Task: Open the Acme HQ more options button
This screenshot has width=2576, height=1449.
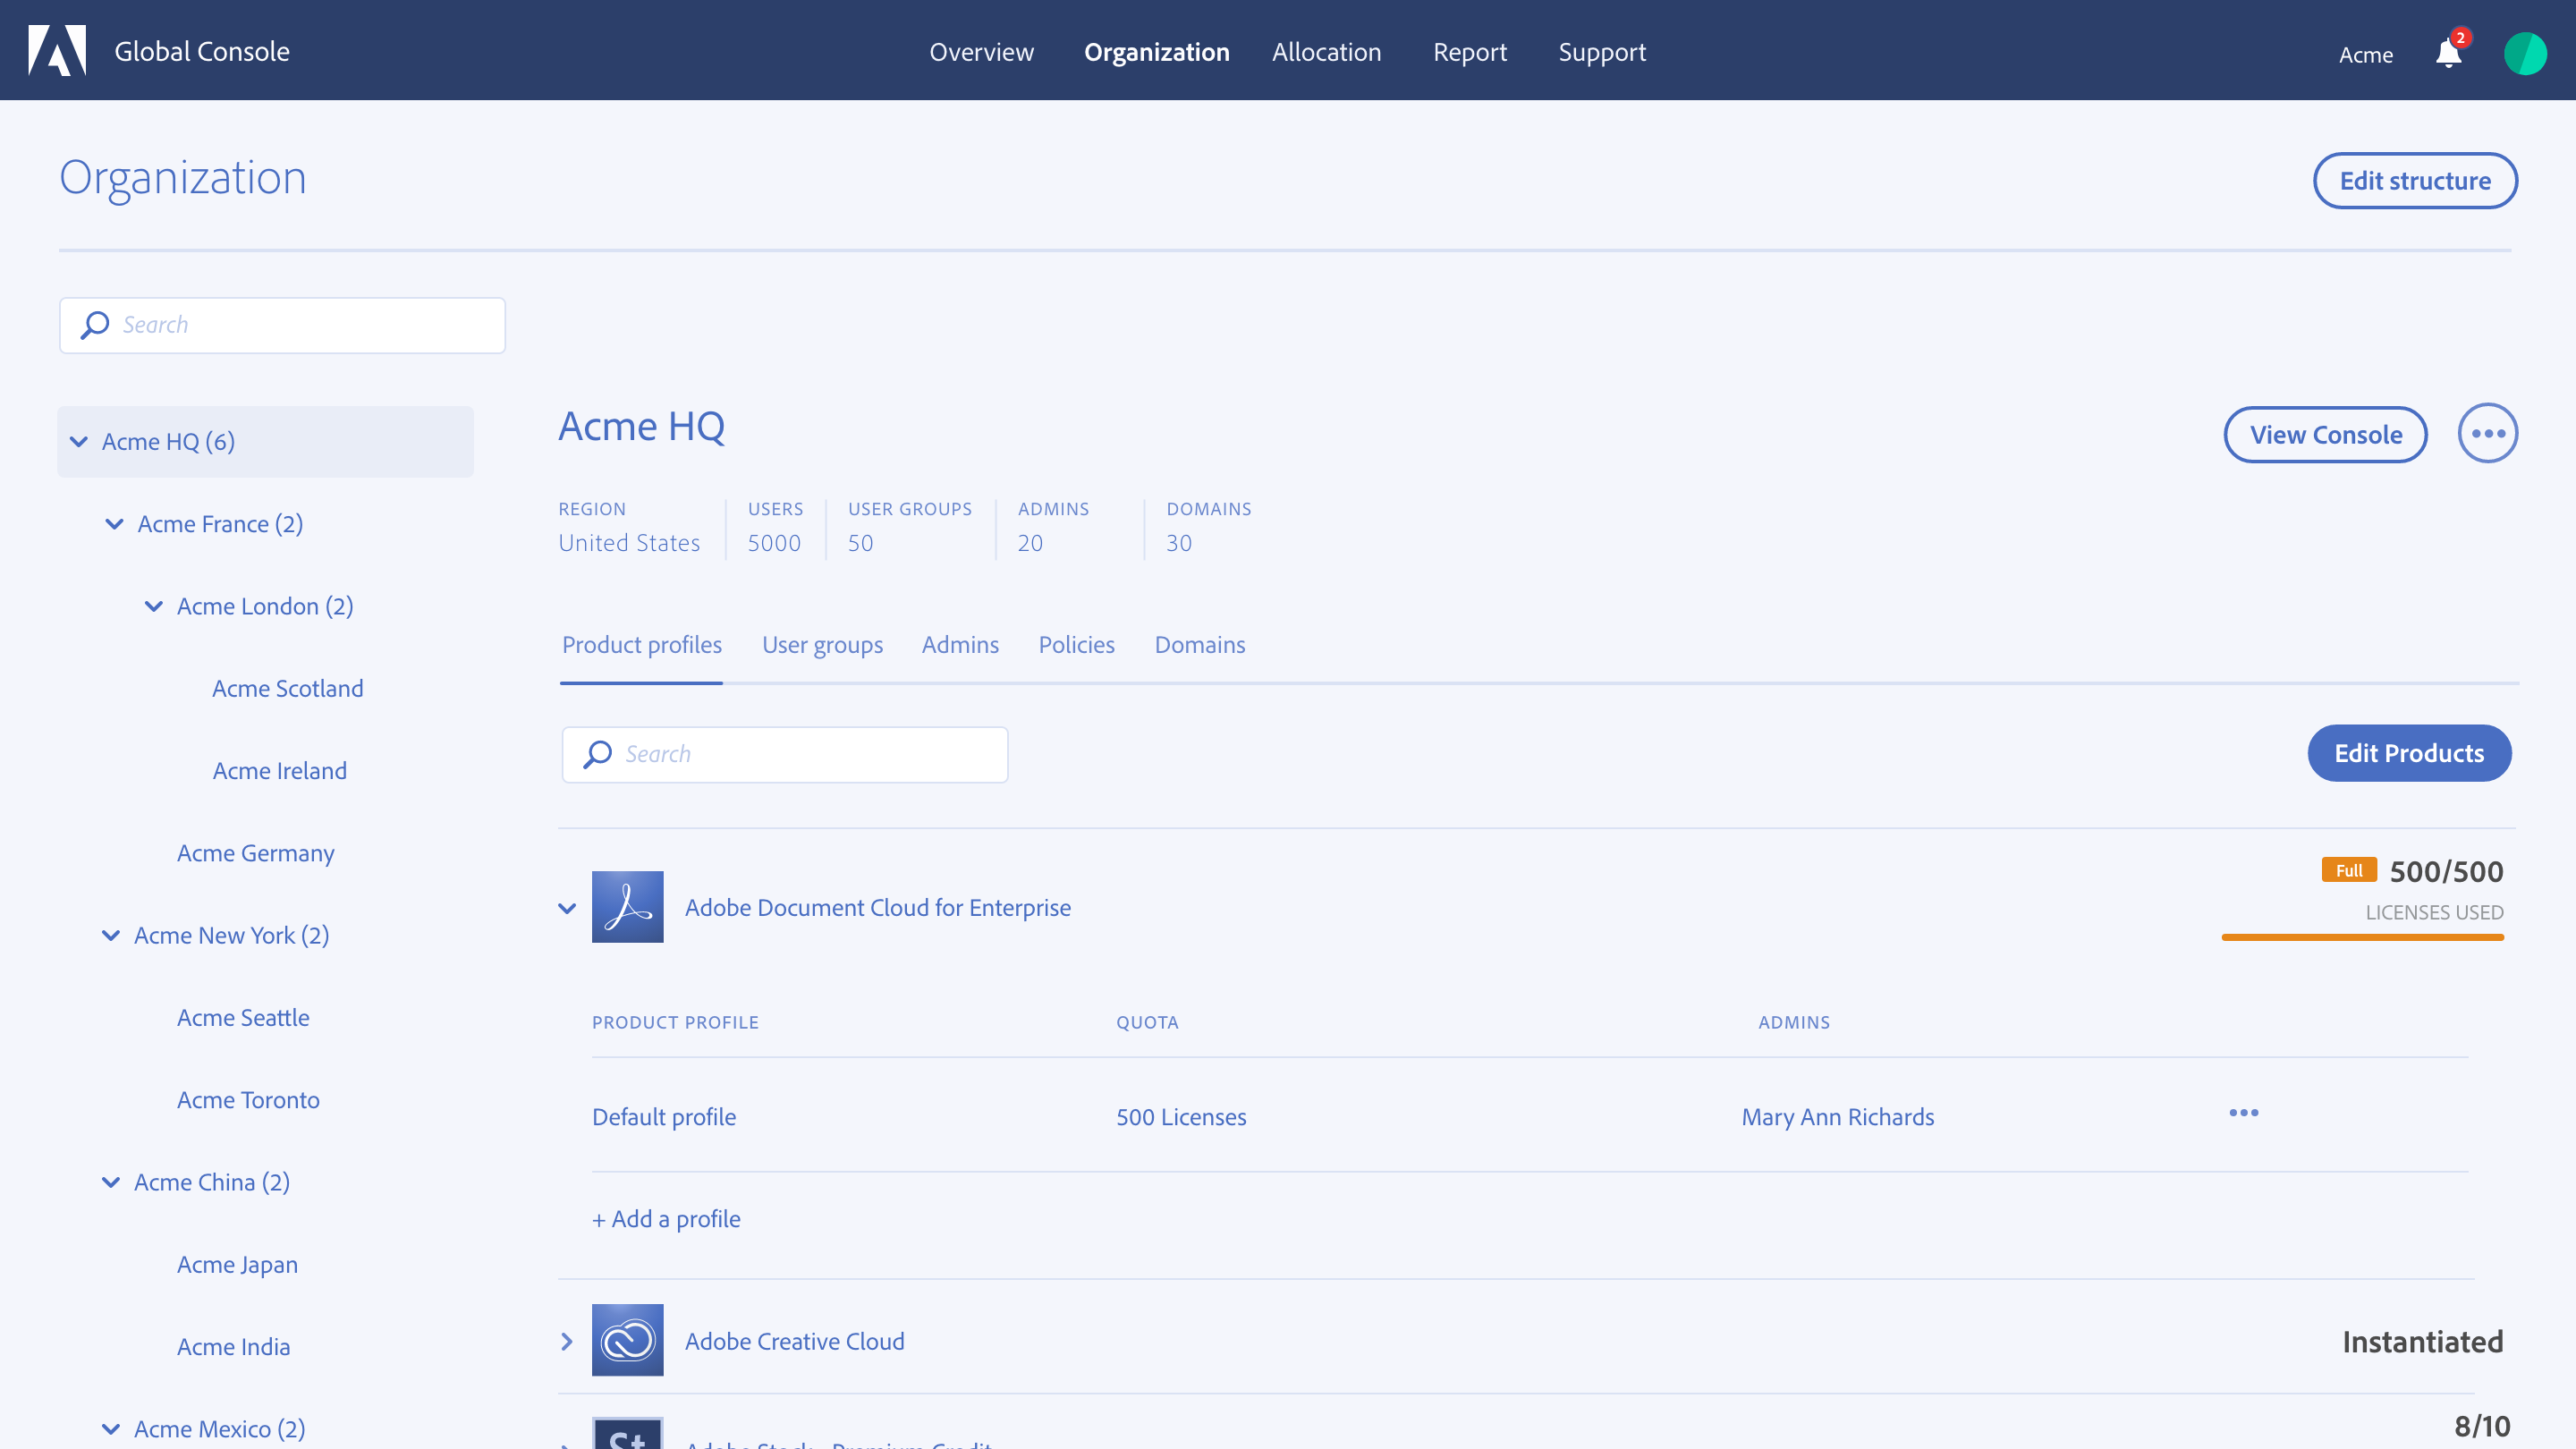Action: pyautogui.click(x=2487, y=433)
